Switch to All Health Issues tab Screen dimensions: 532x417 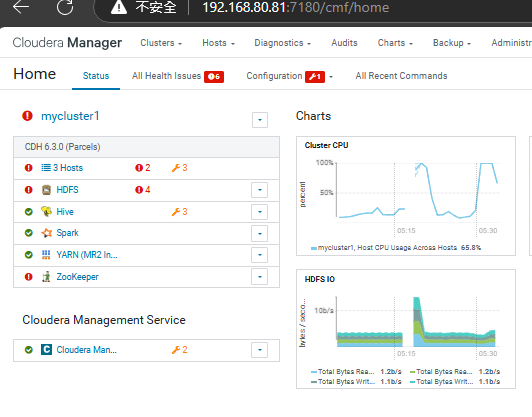[166, 76]
